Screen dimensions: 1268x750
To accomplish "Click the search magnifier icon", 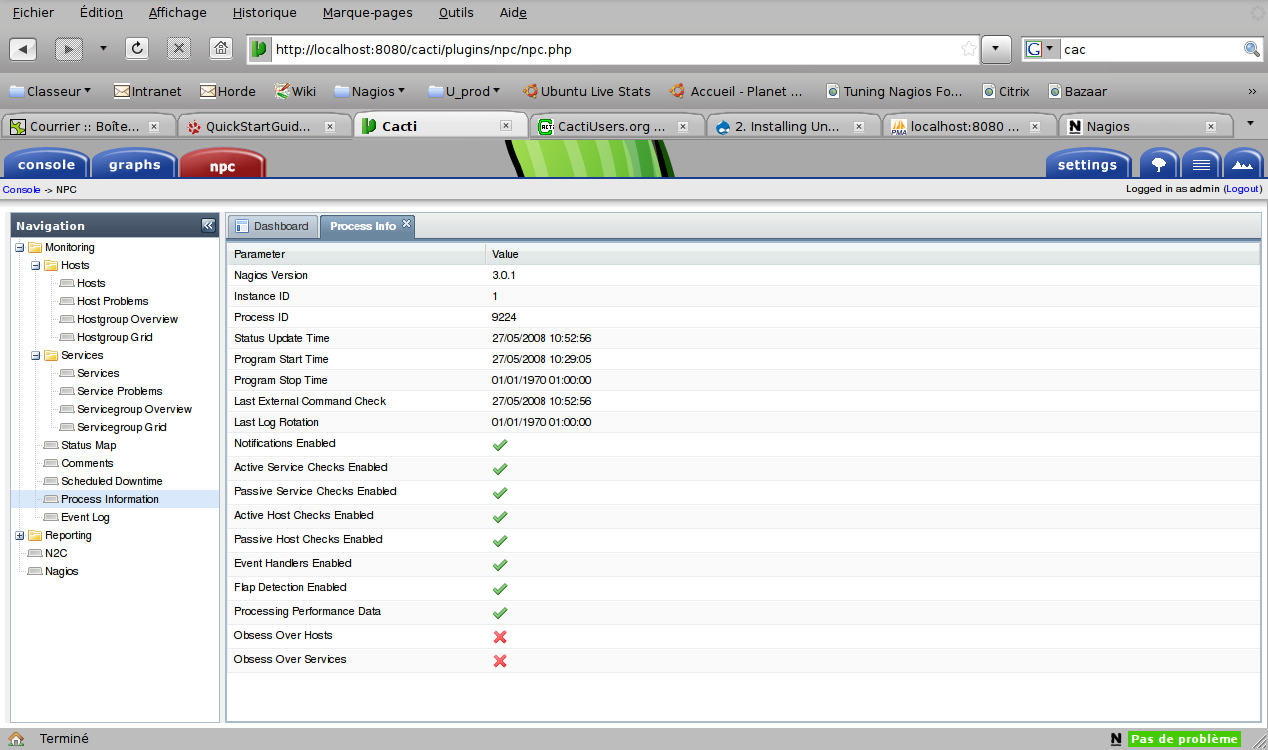I will point(1251,49).
